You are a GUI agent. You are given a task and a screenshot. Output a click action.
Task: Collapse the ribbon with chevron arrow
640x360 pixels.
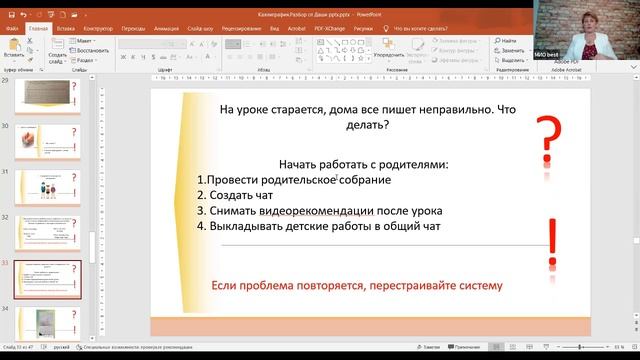tap(633, 67)
